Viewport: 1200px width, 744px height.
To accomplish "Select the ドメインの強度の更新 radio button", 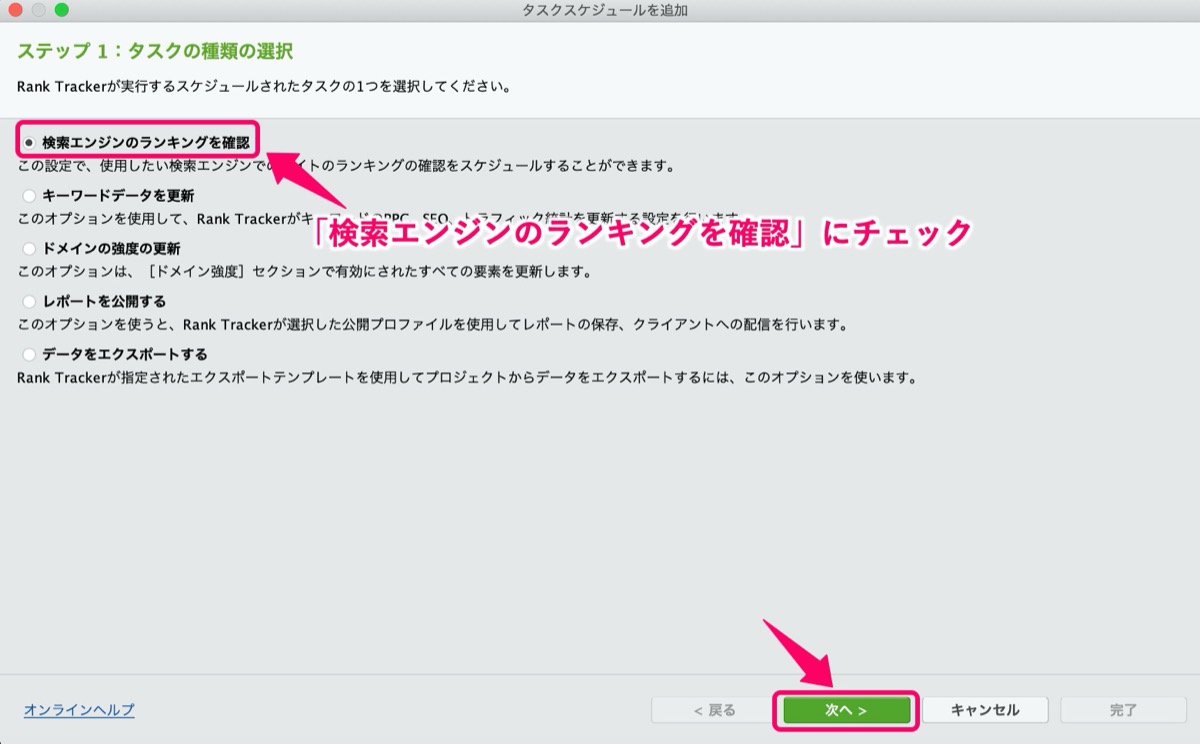I will (x=30, y=249).
